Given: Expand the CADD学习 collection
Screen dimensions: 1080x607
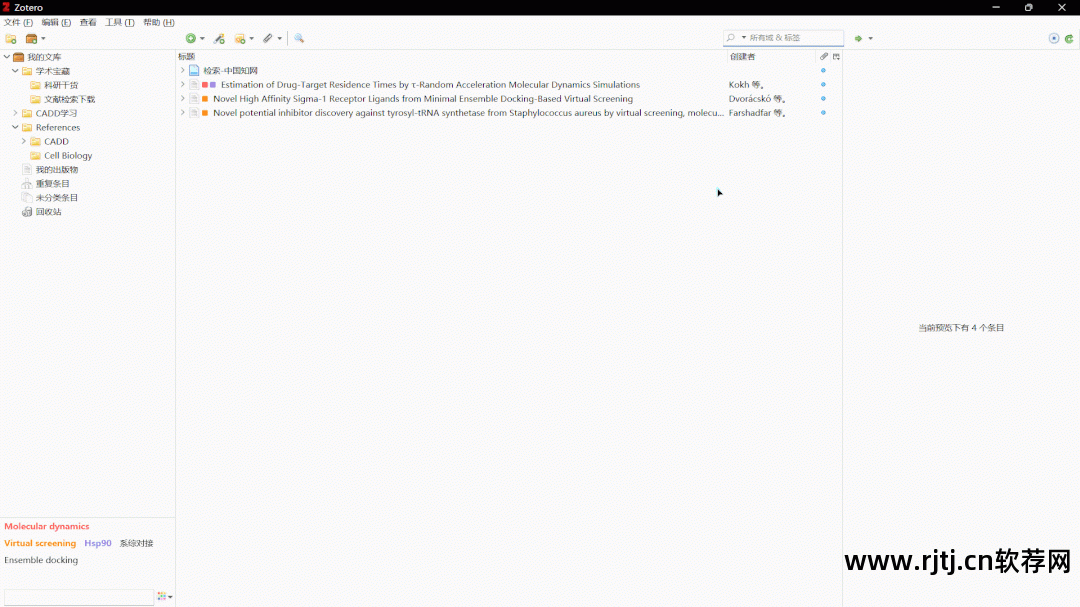Looking at the screenshot, I should (15, 113).
